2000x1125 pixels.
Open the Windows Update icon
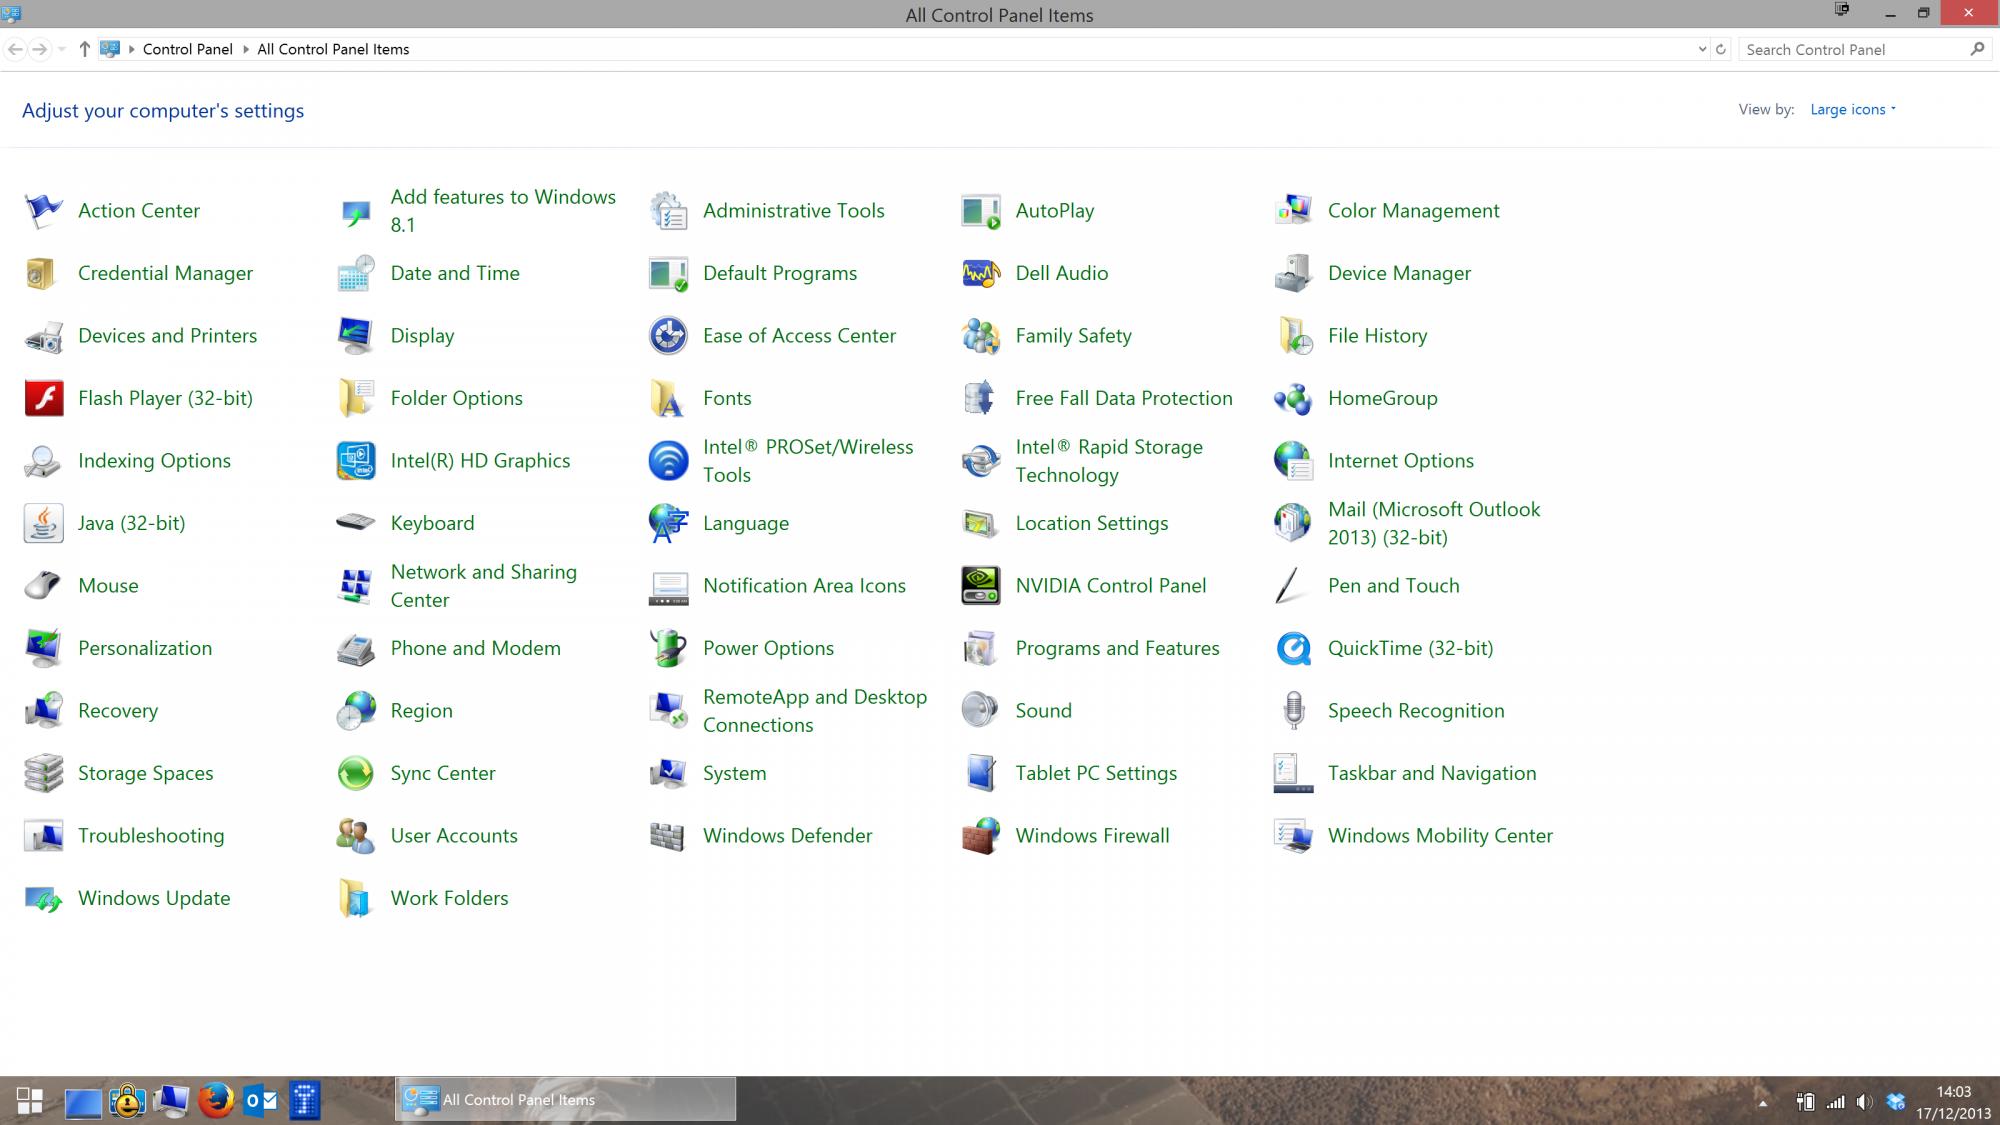click(43, 898)
